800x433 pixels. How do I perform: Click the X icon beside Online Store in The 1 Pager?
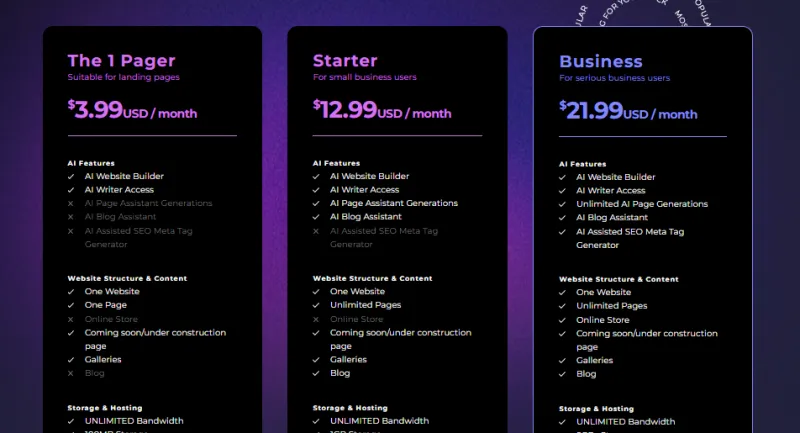(71, 319)
